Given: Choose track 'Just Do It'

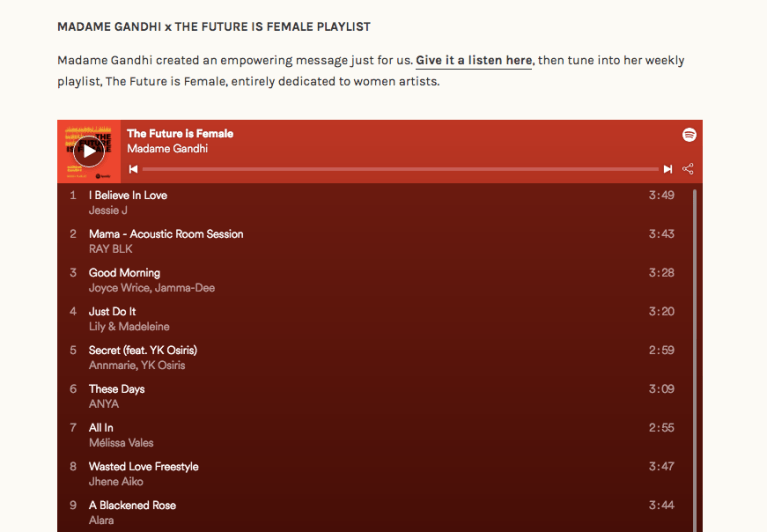Looking at the screenshot, I should pos(112,312).
